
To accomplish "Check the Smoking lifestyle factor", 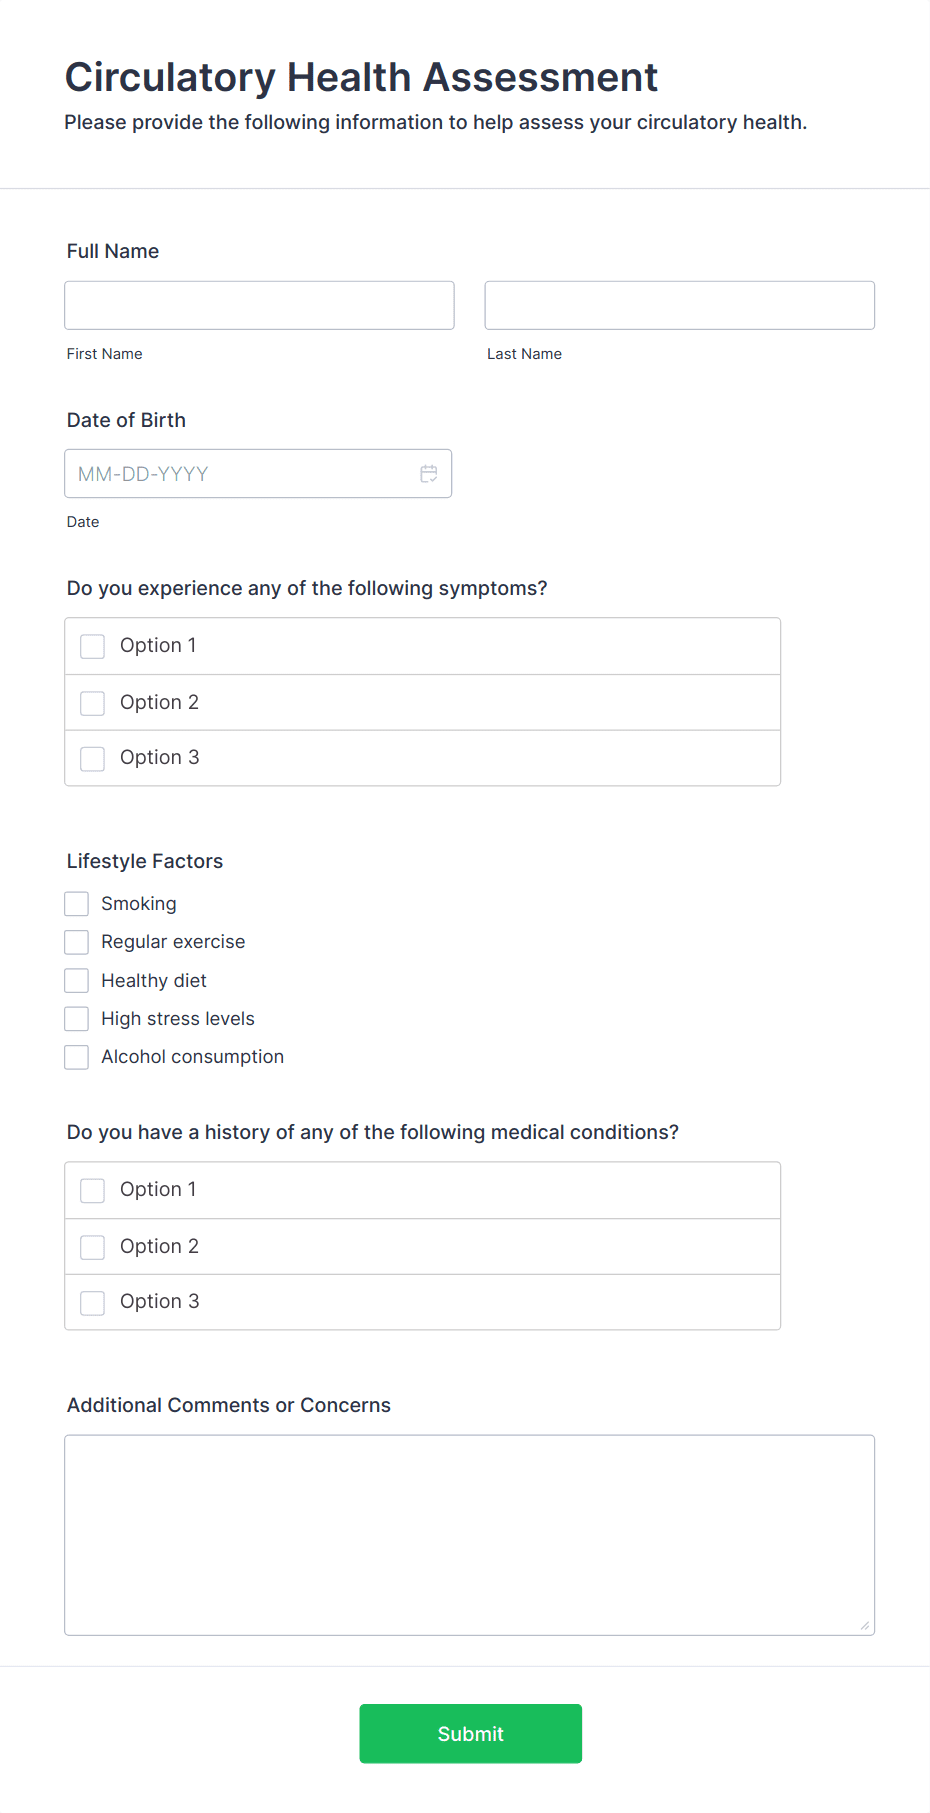I will tap(76, 903).
